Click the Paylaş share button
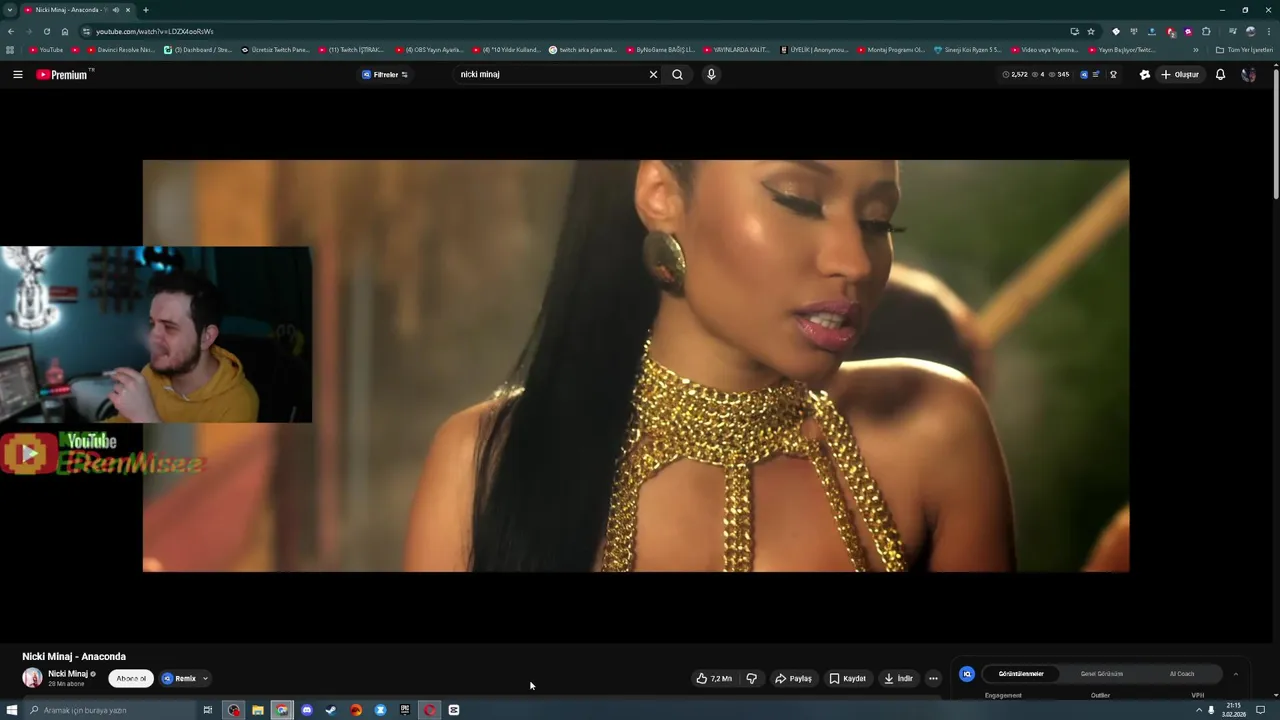 coord(793,678)
